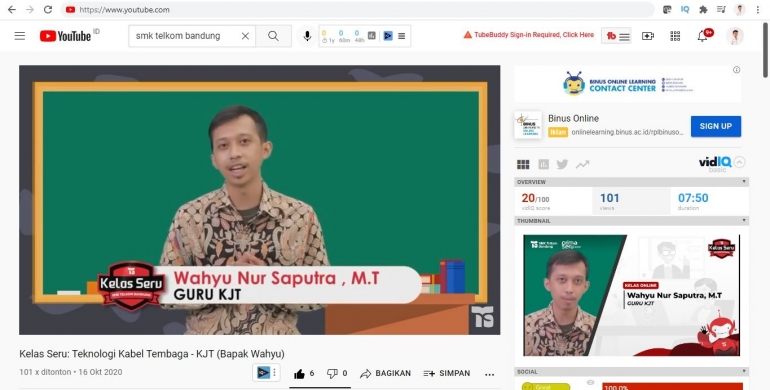Click the SIGN UP button for Binus Online
This screenshot has height=390, width=770.
715,126
